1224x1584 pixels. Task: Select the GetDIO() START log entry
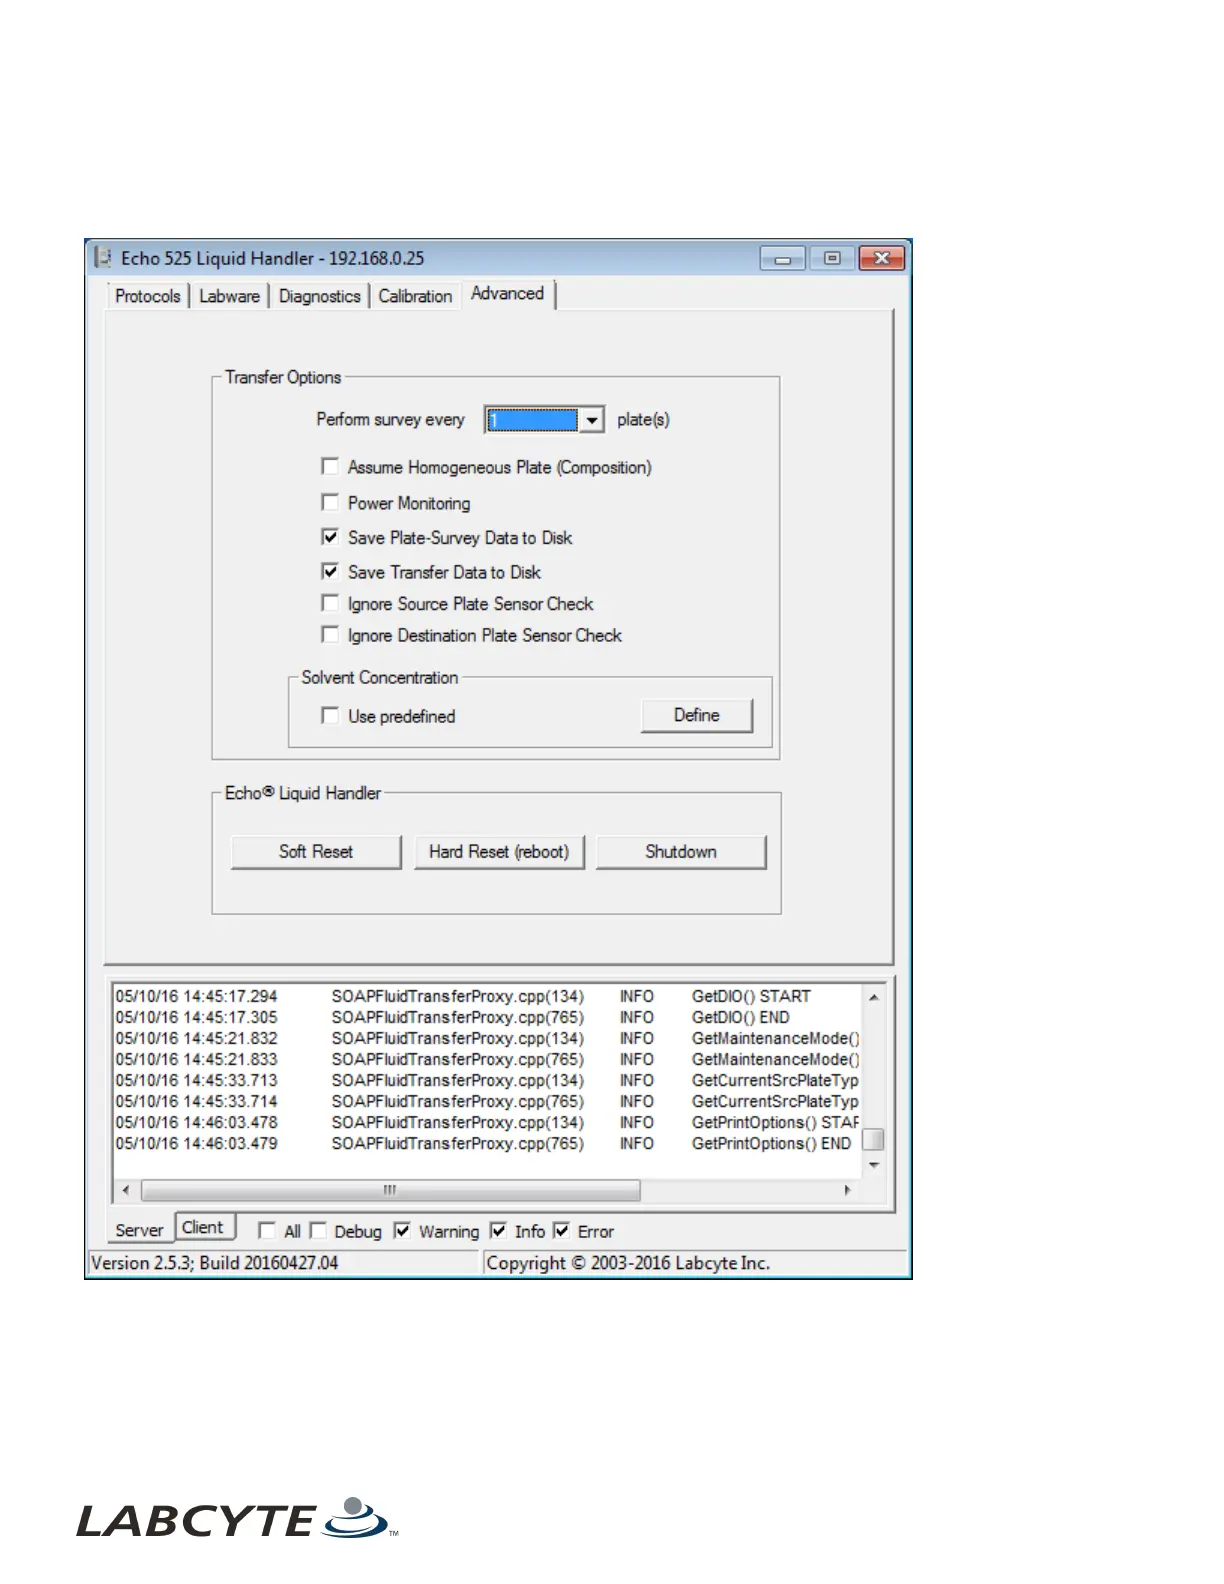487,996
